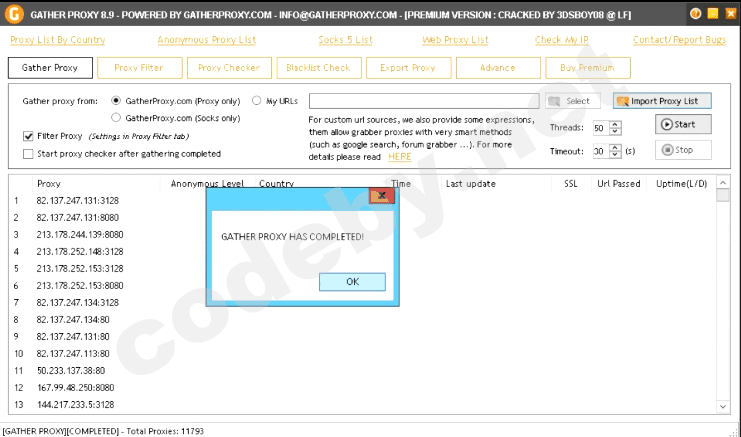Sort by Proxy column header
The image size is (741, 437).
point(49,184)
